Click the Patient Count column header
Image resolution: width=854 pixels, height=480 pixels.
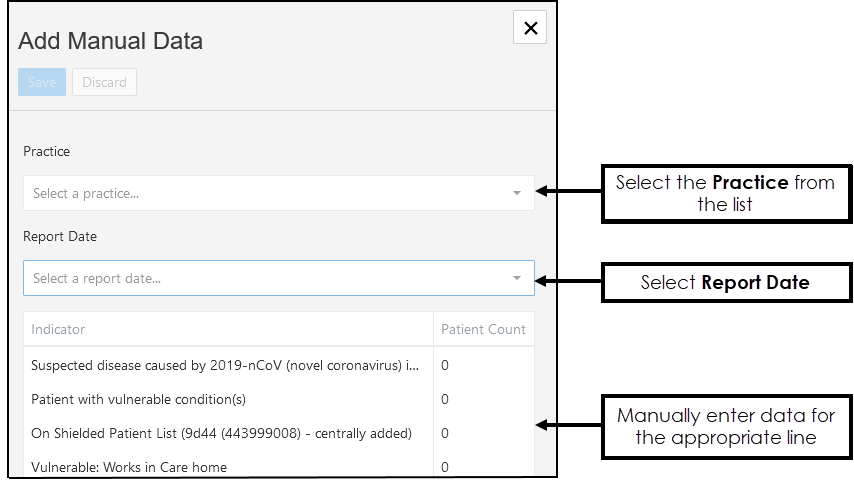(483, 329)
